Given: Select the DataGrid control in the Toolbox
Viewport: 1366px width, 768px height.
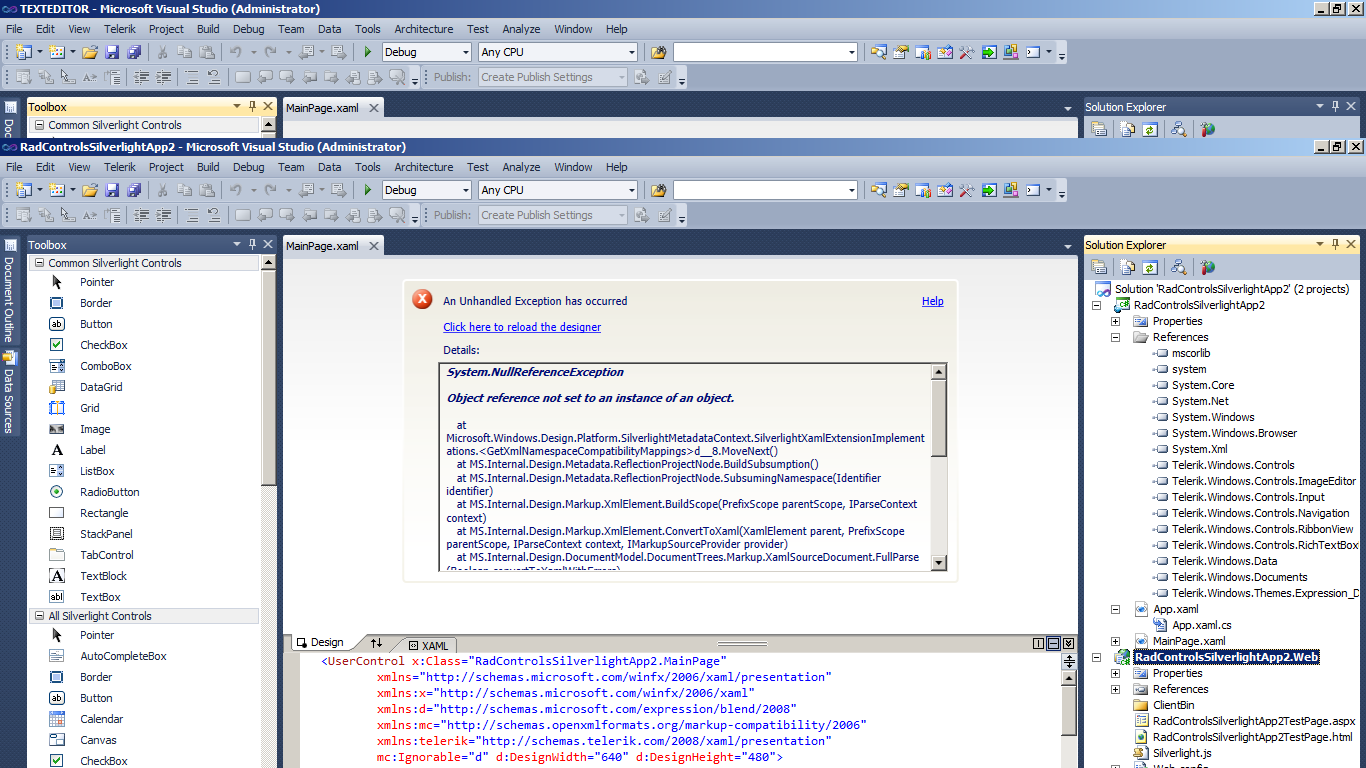Looking at the screenshot, I should (101, 387).
